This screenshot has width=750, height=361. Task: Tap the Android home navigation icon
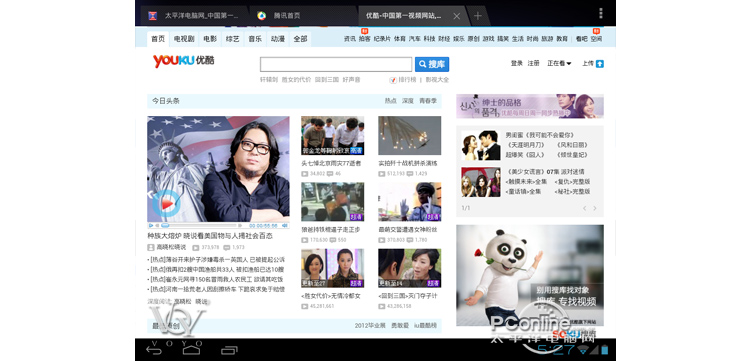(191, 350)
